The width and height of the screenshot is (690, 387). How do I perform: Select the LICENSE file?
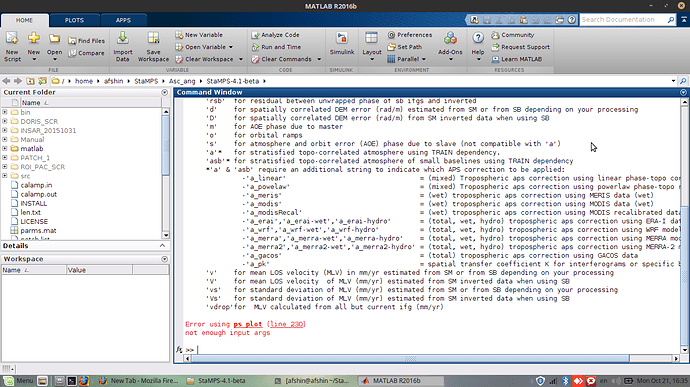[34, 221]
